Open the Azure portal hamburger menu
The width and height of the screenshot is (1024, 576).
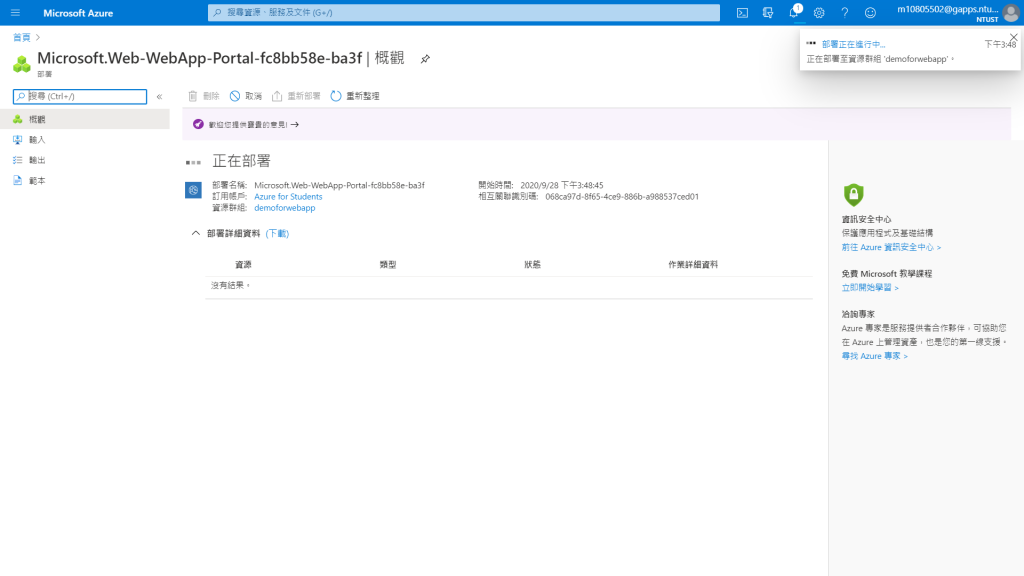[15, 12]
